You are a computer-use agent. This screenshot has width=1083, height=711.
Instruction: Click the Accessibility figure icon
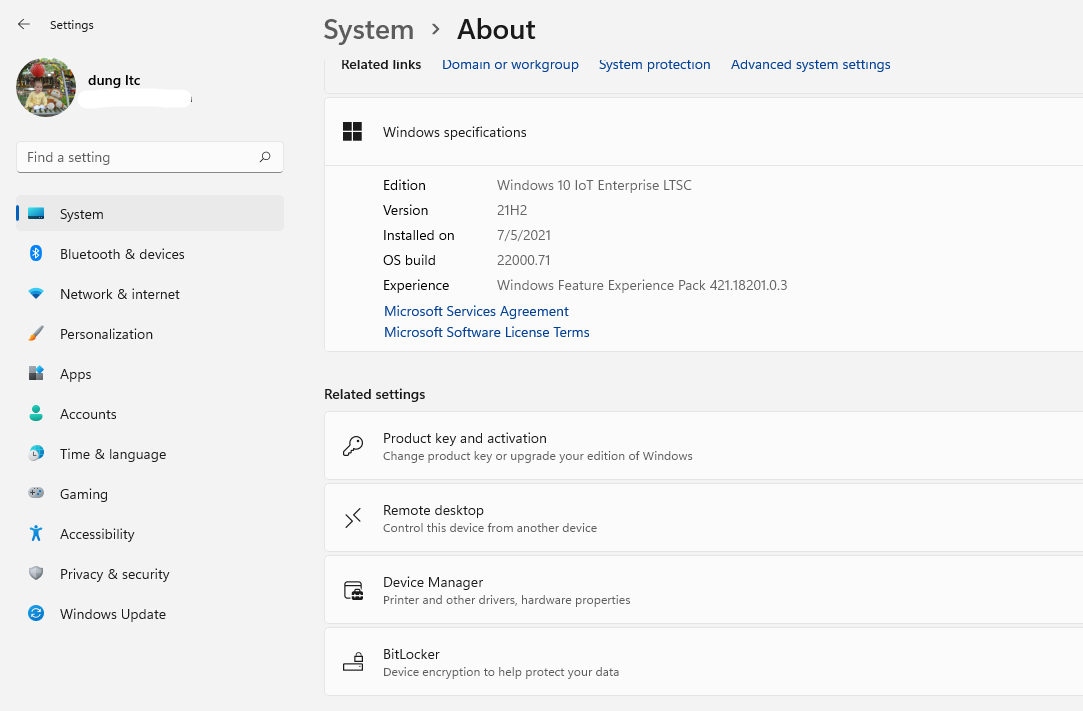[x=36, y=534]
